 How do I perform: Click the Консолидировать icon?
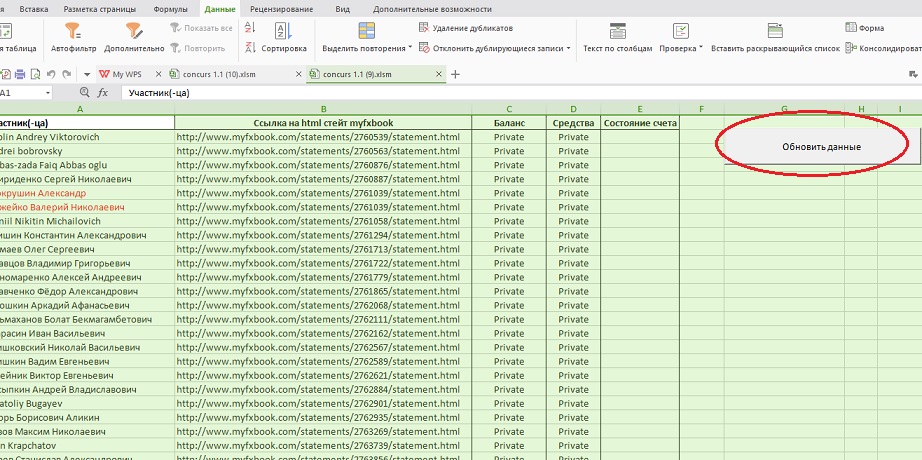(x=851, y=48)
